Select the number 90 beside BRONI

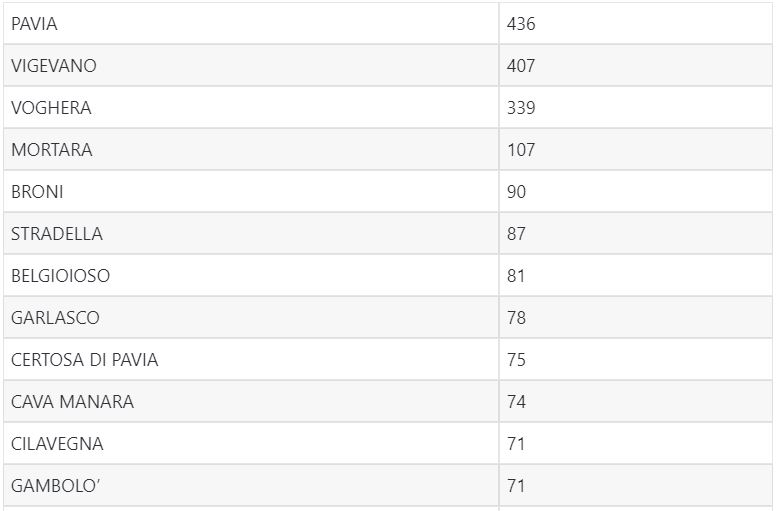pos(516,192)
